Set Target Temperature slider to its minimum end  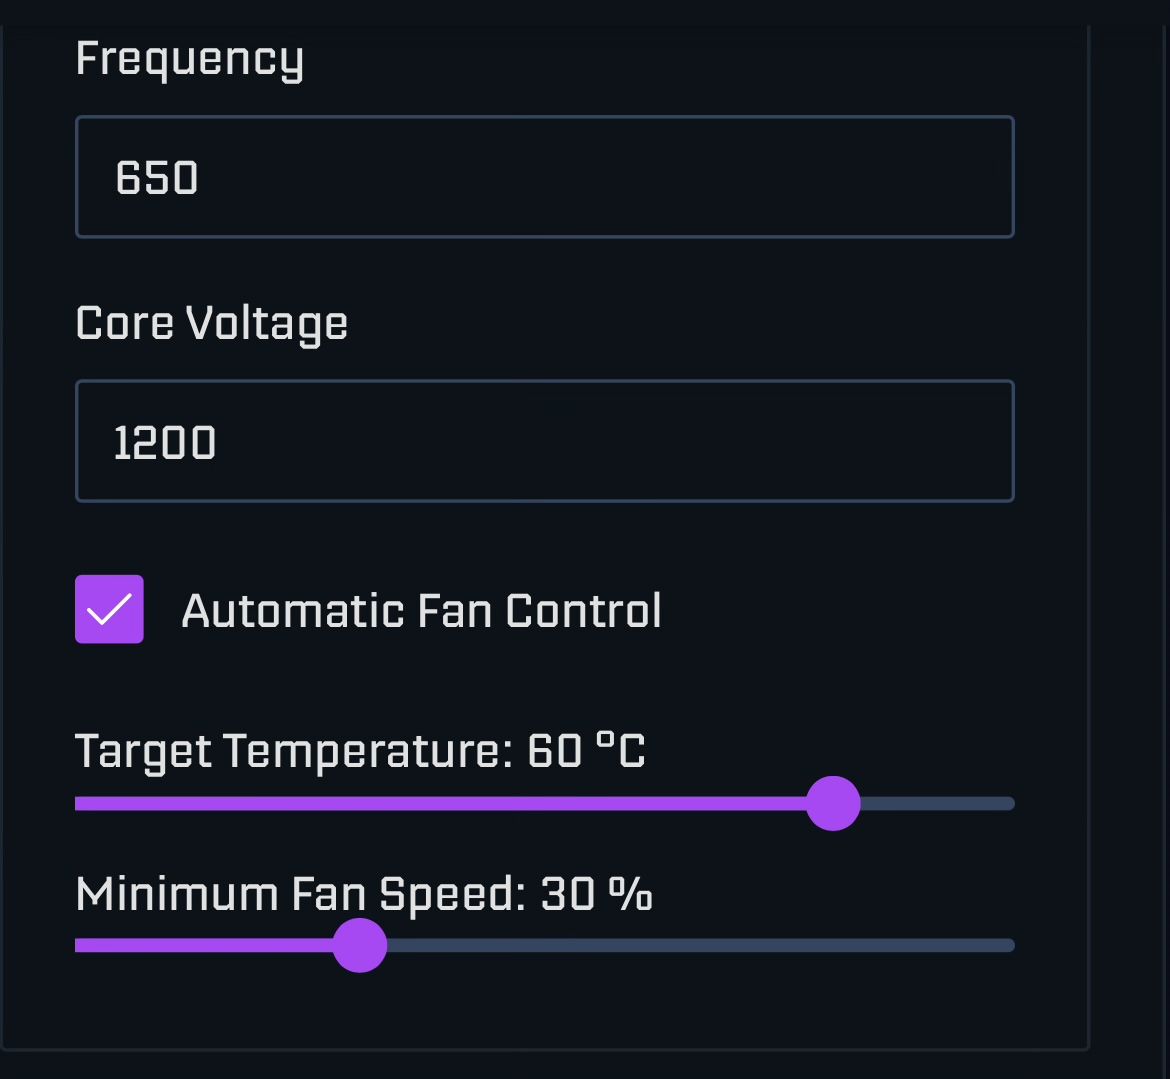[78, 804]
